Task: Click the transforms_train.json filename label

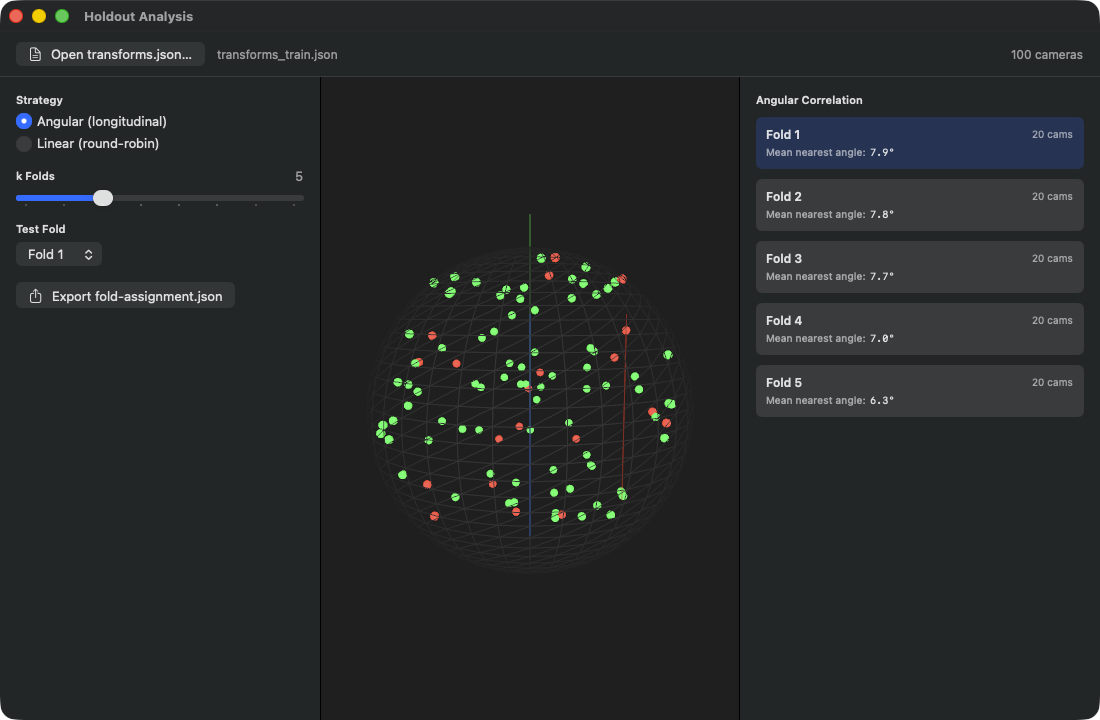Action: (x=277, y=54)
